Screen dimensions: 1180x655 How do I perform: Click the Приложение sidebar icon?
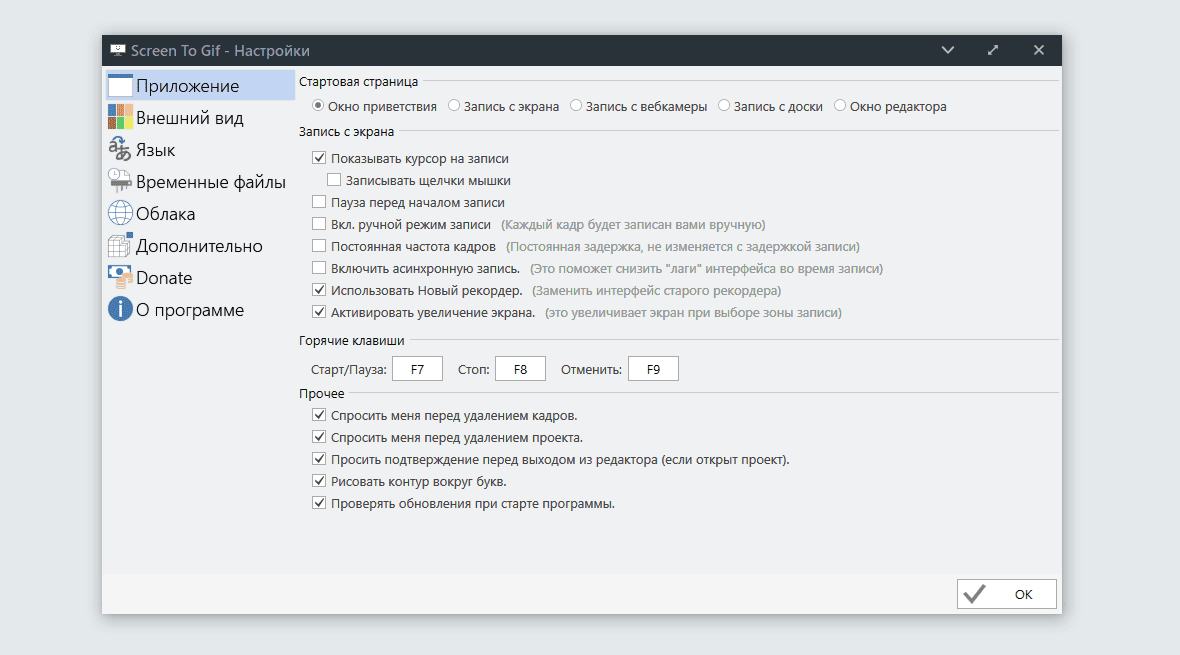[x=120, y=86]
